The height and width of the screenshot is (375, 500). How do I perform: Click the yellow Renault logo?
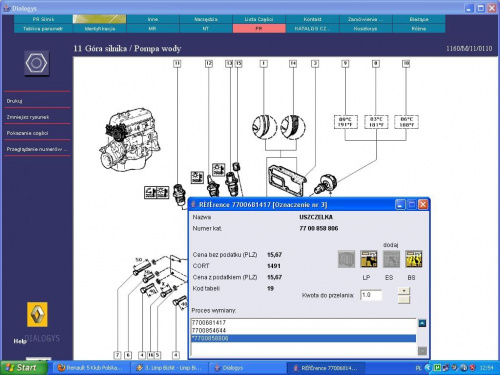coord(37,314)
